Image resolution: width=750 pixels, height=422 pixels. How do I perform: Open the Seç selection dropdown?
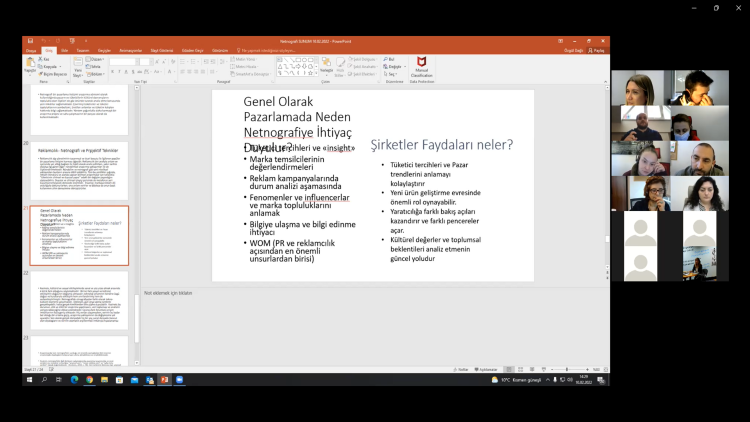(x=391, y=74)
